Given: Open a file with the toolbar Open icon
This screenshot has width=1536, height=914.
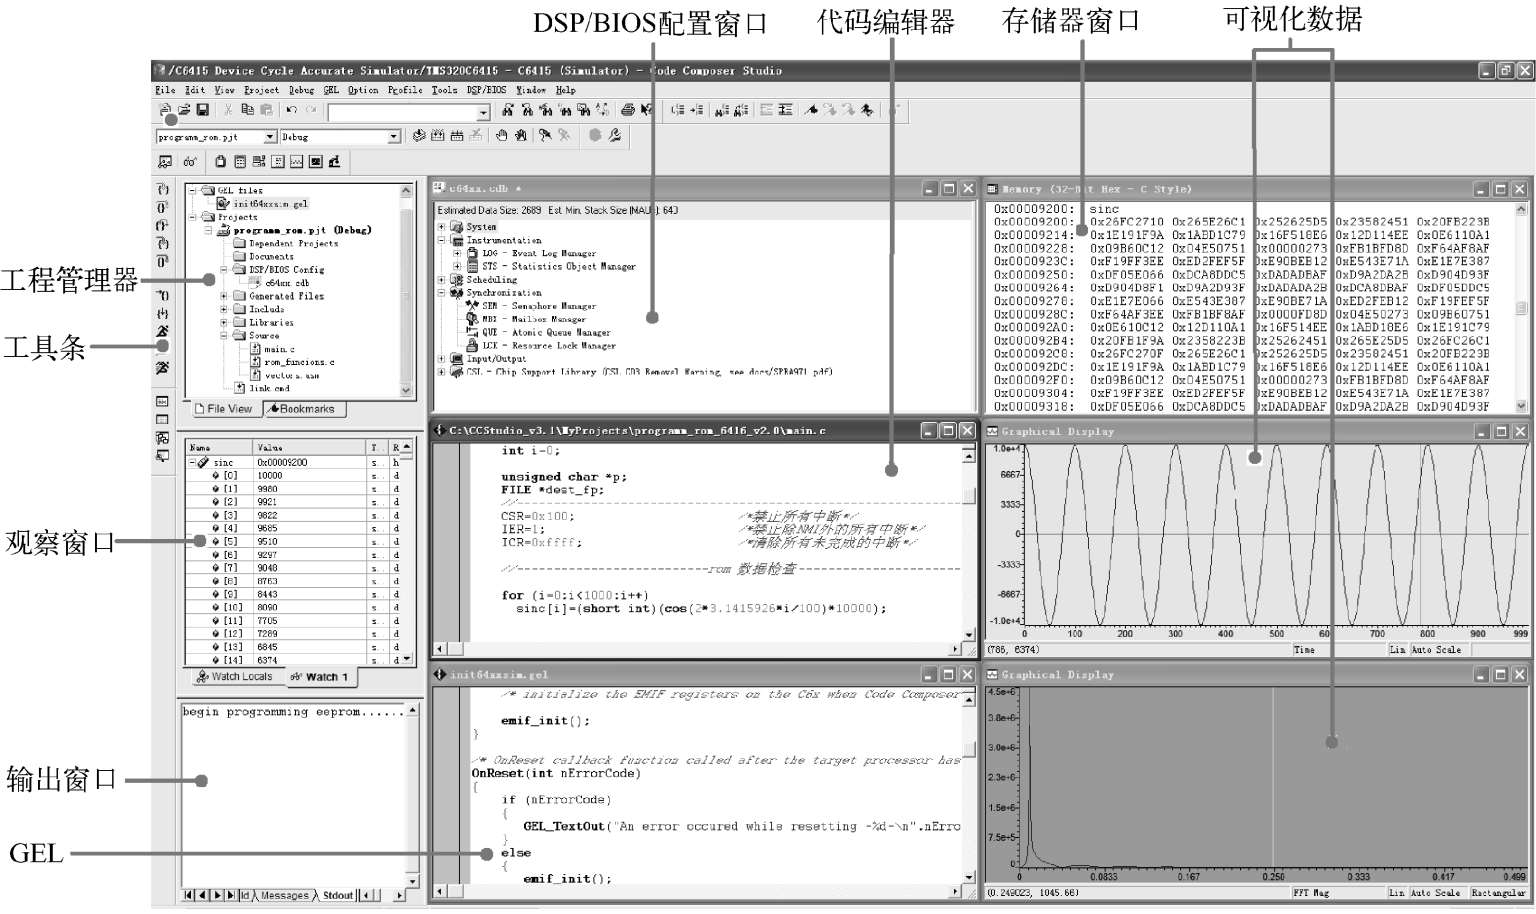Looking at the screenshot, I should click(184, 110).
